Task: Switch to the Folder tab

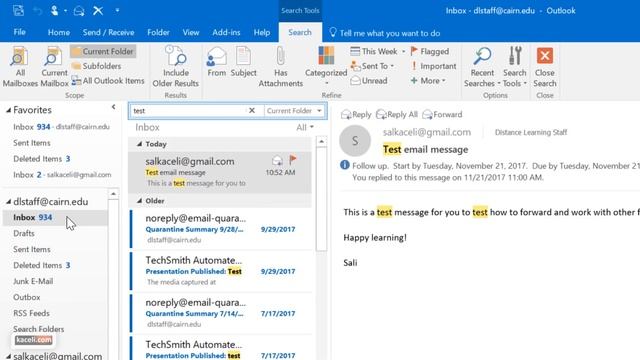Action: [x=158, y=32]
